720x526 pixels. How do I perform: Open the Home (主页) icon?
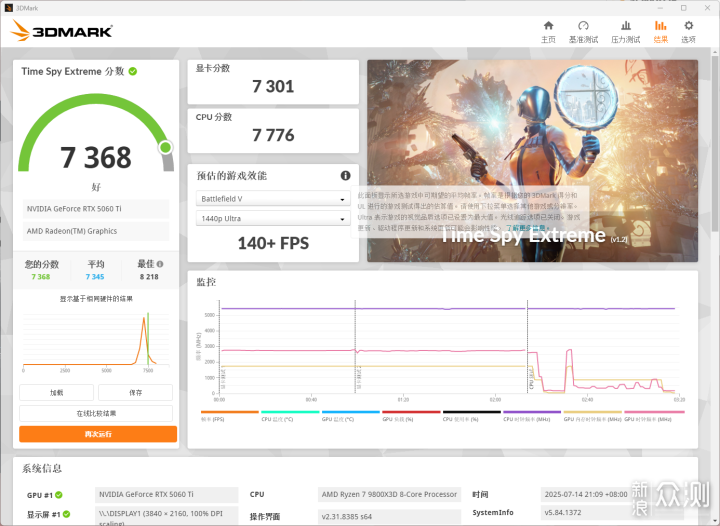[548, 26]
